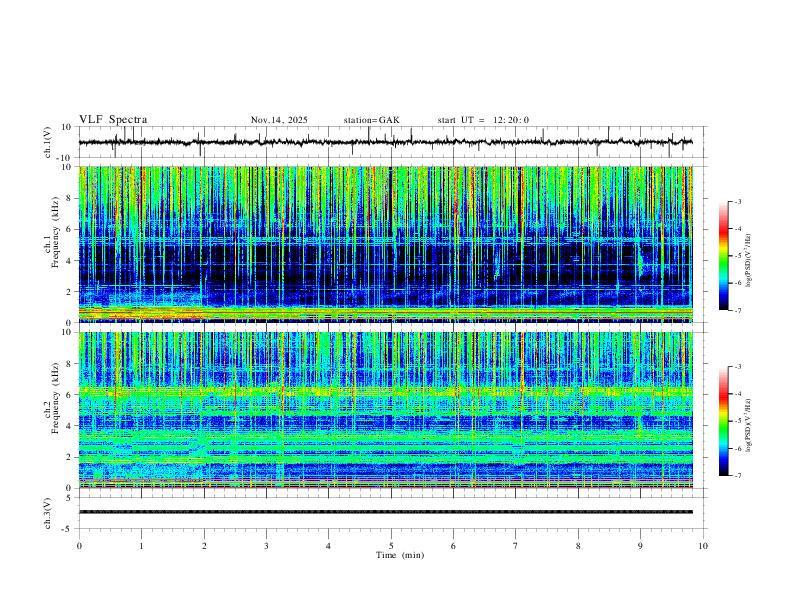The height and width of the screenshot is (612, 792).
Task: Click the ch.3 flat voltage trace
Action: point(386,512)
